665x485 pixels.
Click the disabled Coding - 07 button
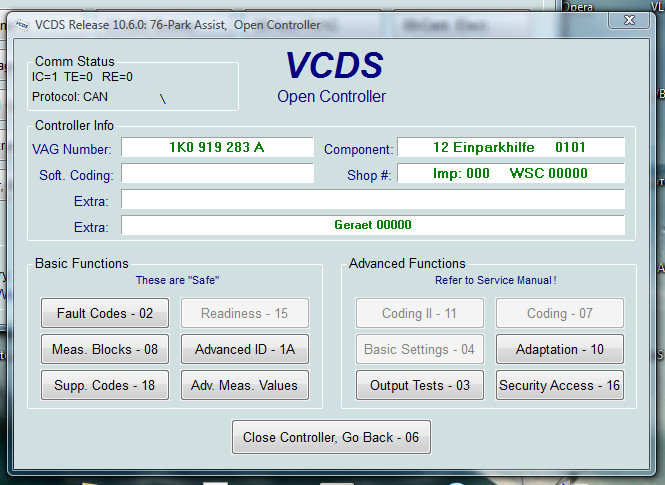560,313
